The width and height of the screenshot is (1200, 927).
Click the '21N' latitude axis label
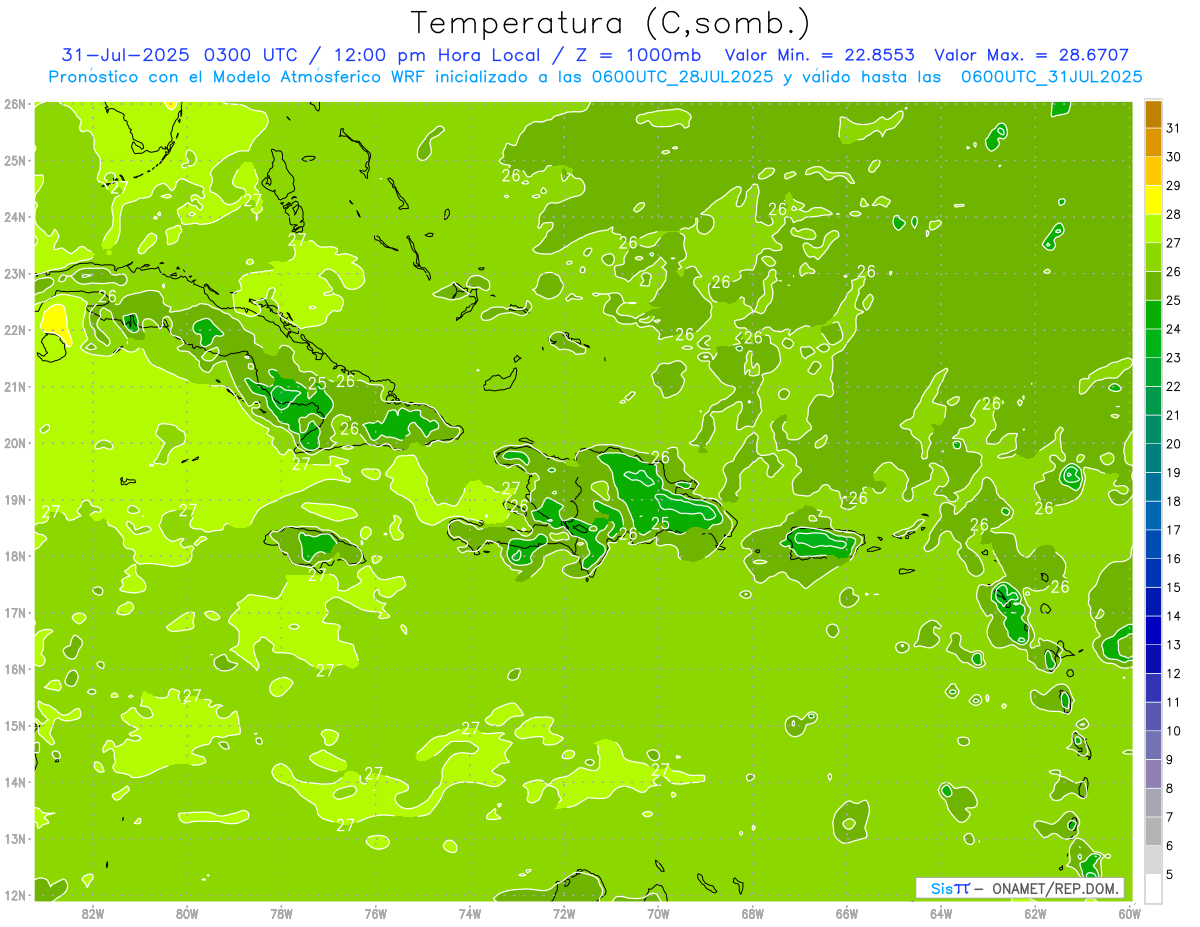(x=14, y=386)
